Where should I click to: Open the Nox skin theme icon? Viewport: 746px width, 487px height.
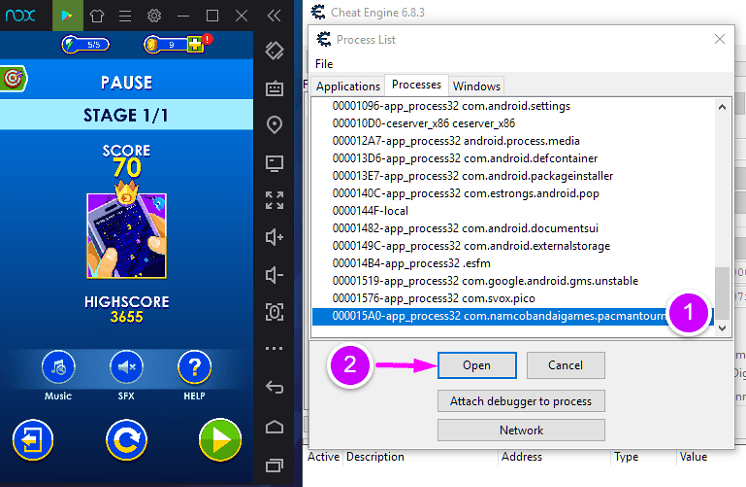[x=97, y=16]
